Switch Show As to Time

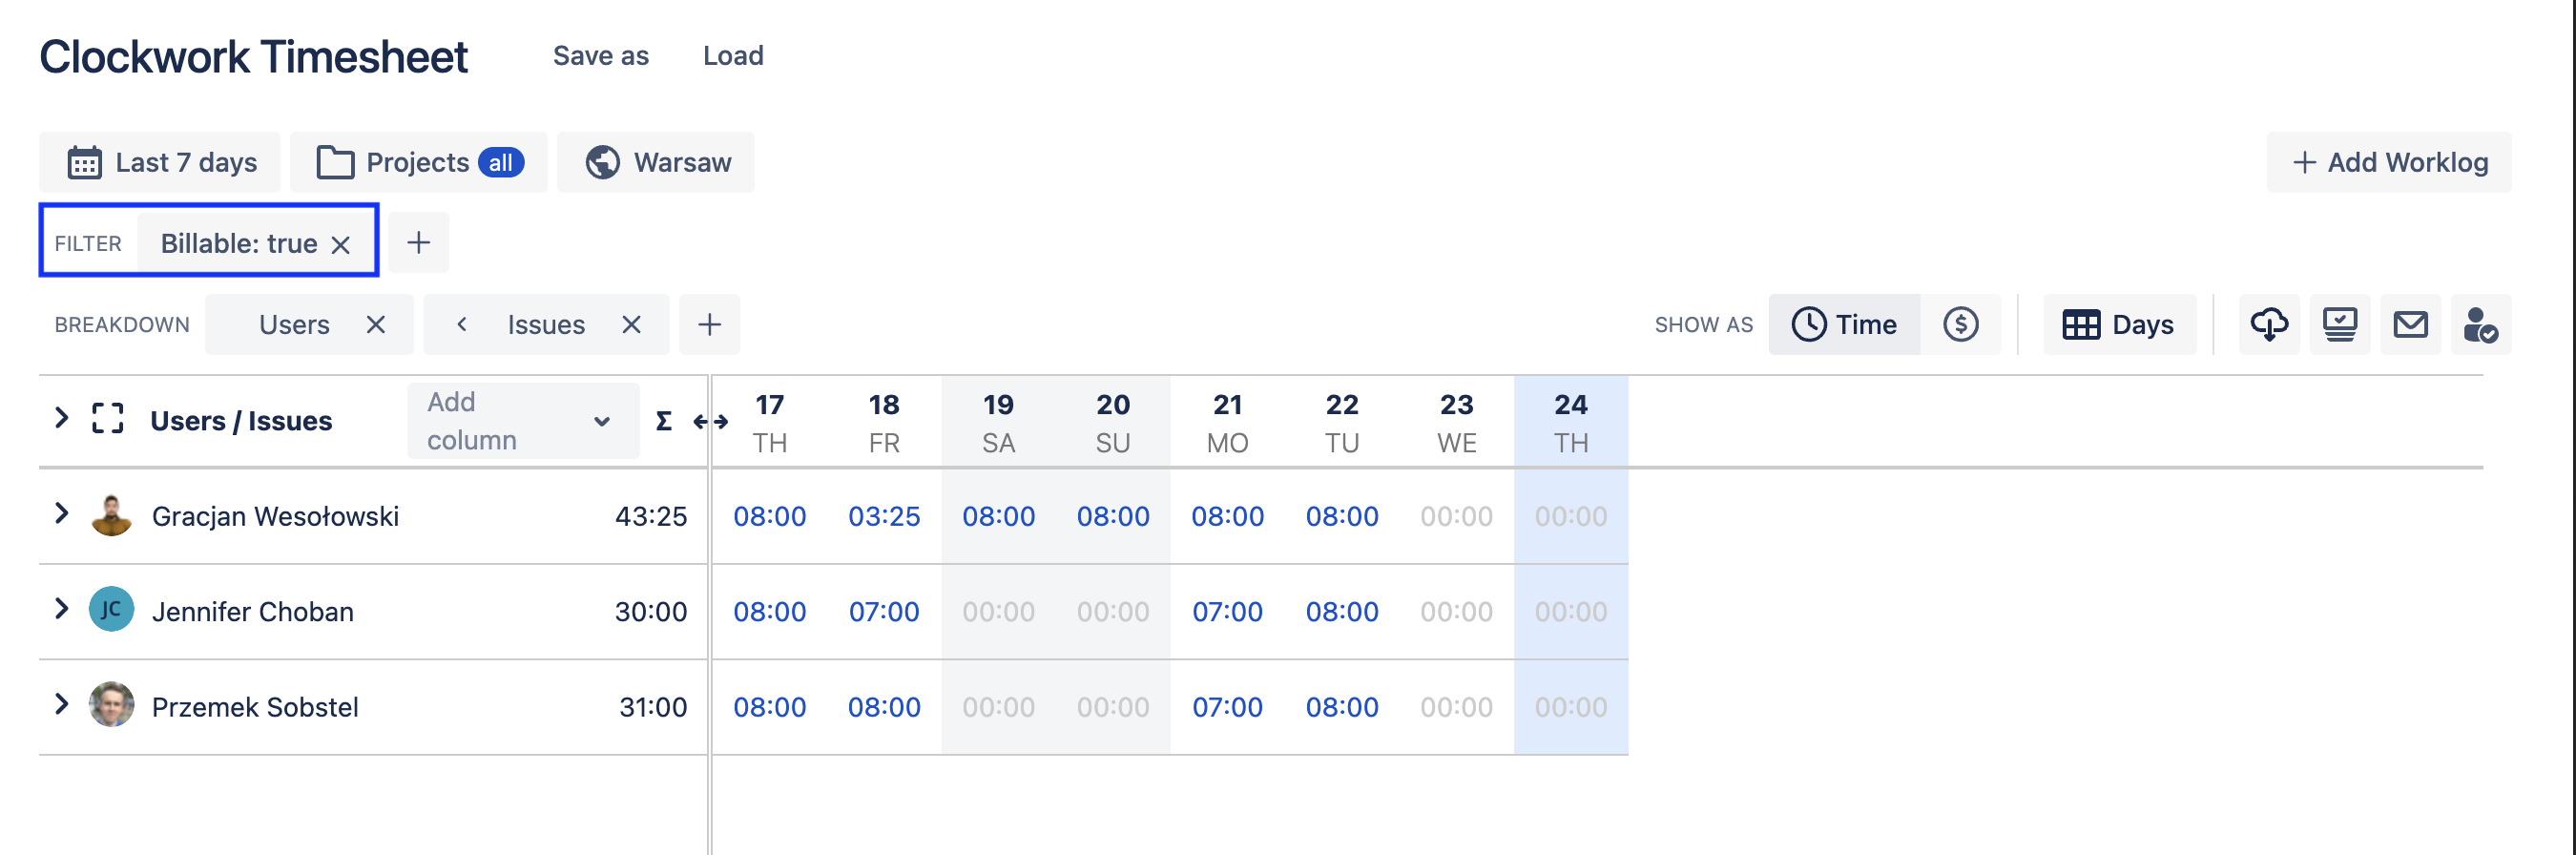coord(1844,324)
